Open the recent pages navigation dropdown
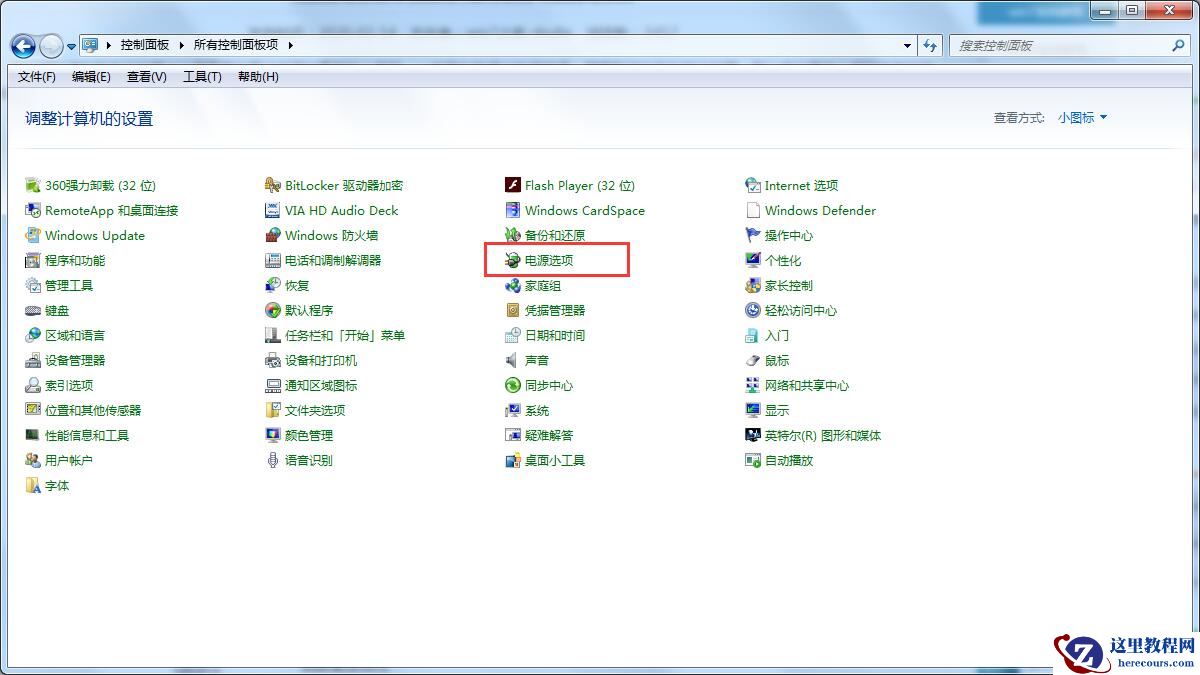This screenshot has width=1200, height=675. click(70, 45)
